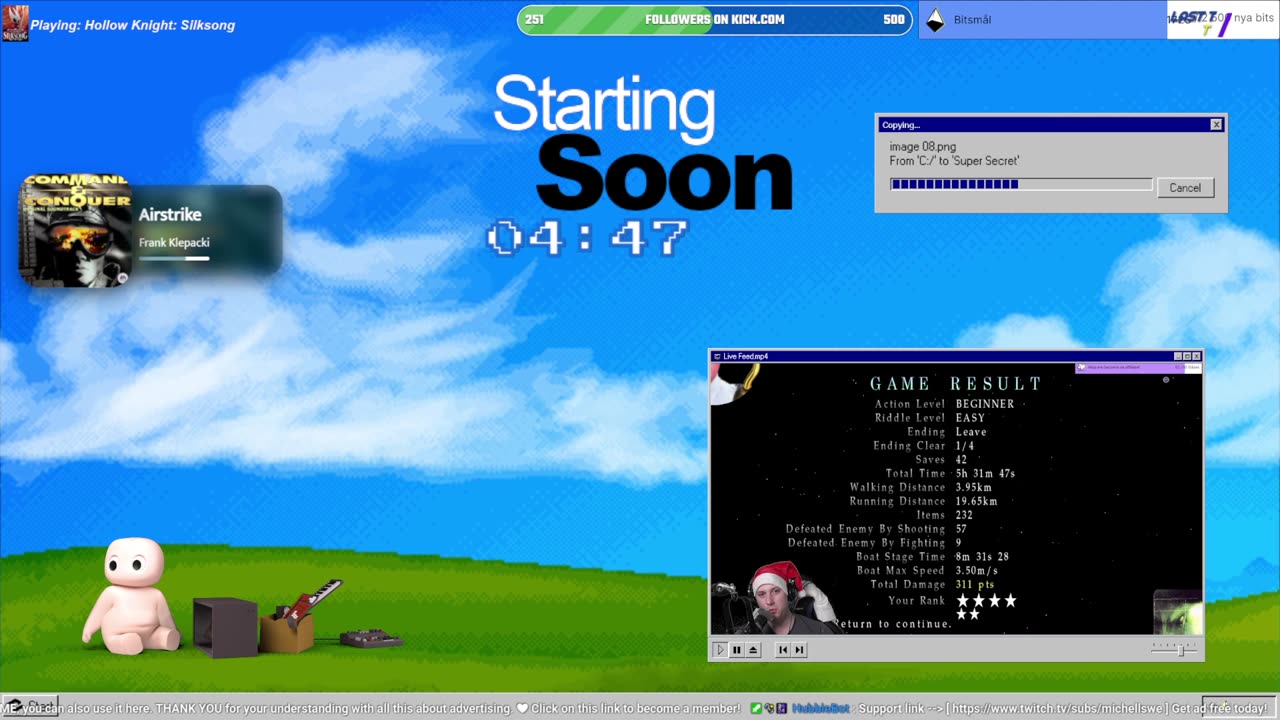This screenshot has width=1280, height=720.
Task: Skip to previous track in Live Feed player
Action: coord(782,649)
